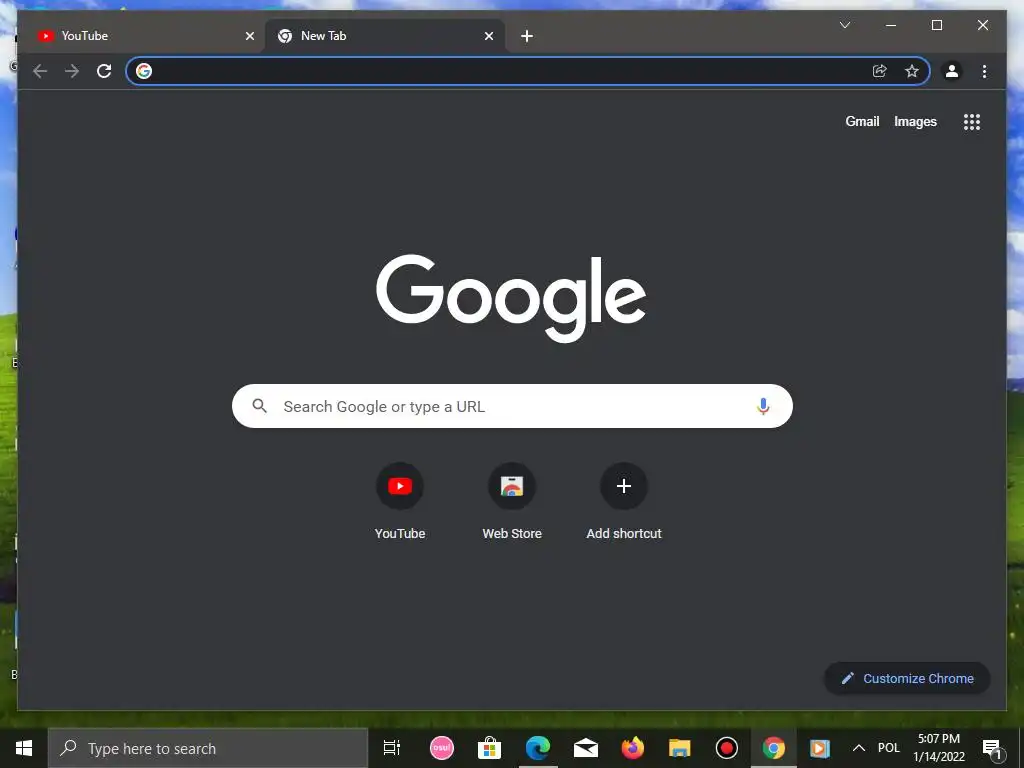
Task: Open the Windows Start menu
Action: click(24, 748)
